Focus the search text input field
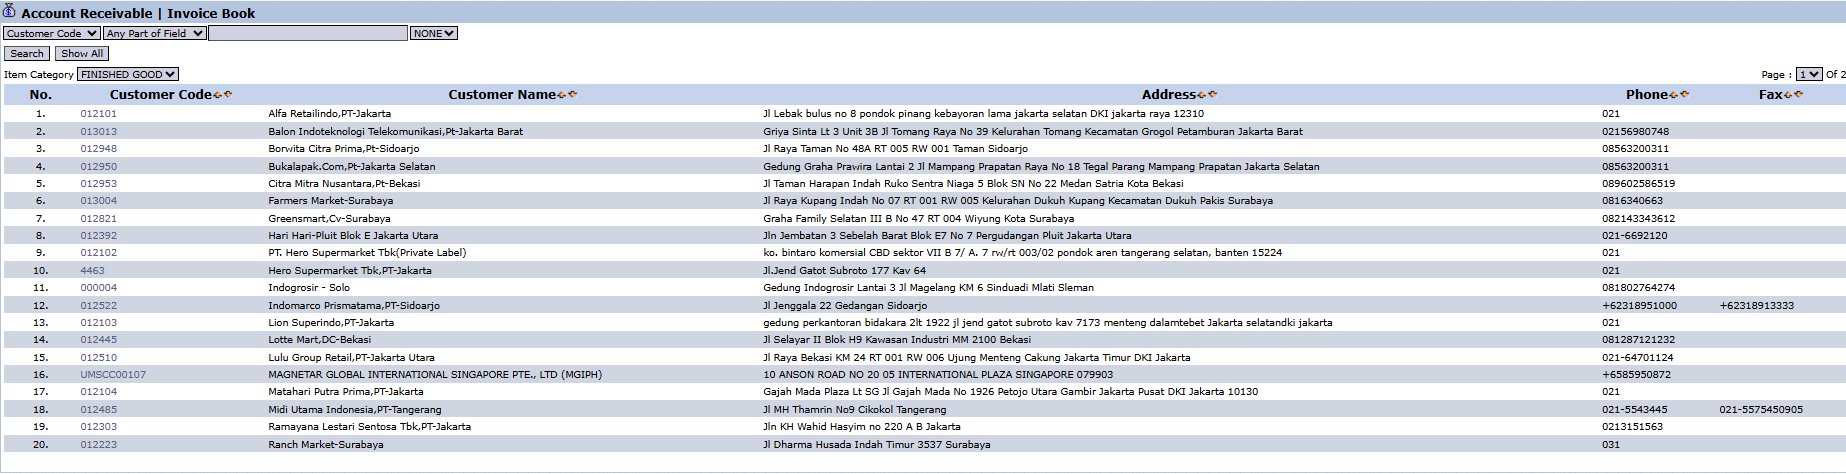The image size is (1846, 474). (308, 33)
